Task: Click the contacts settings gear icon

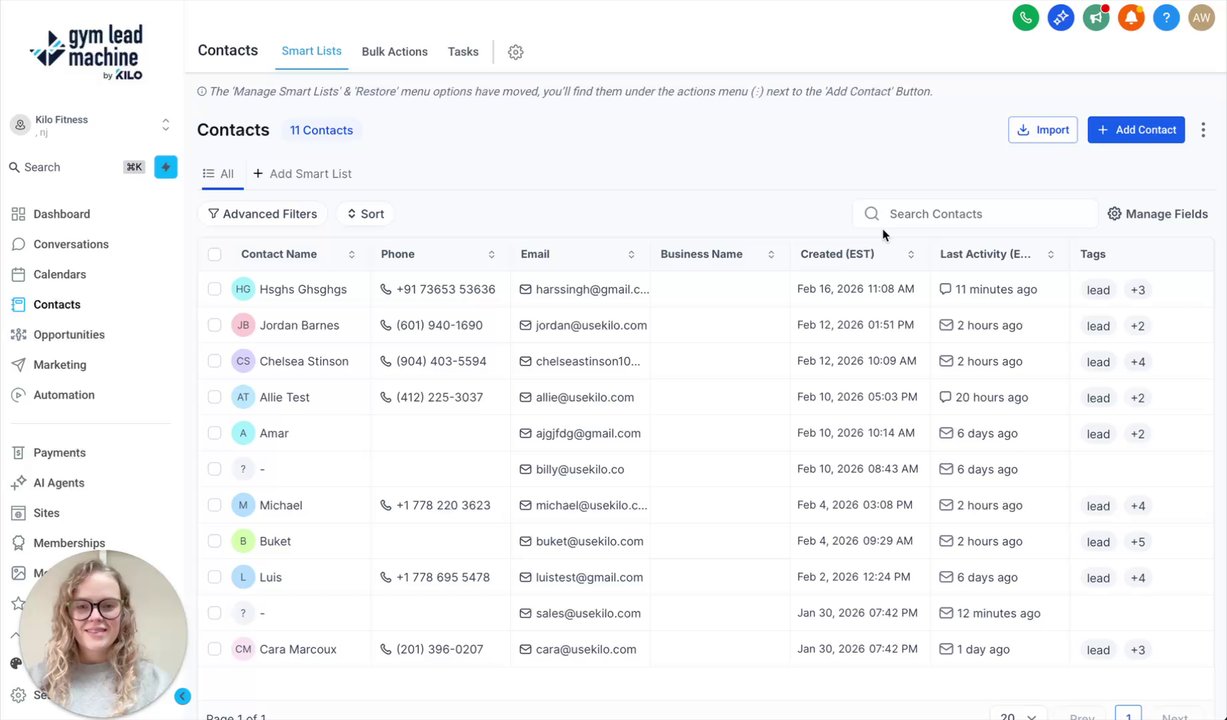Action: [x=515, y=52]
